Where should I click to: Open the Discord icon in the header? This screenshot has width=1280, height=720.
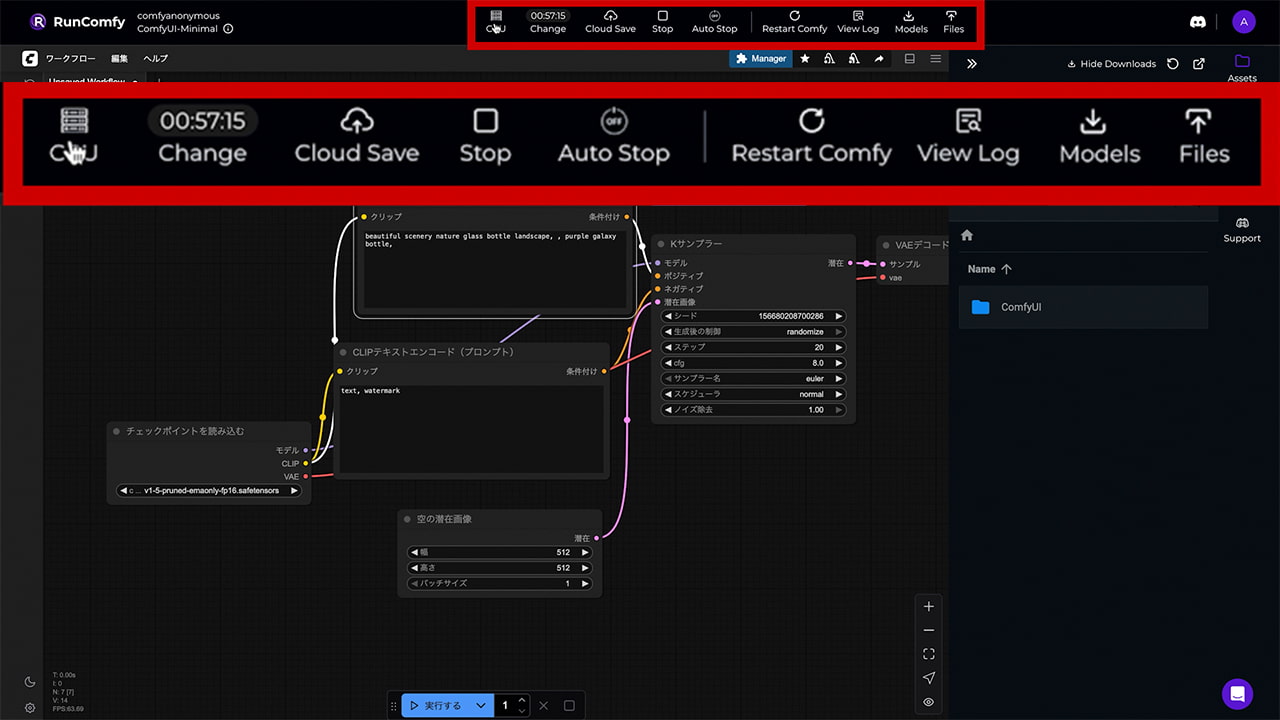pos(1197,22)
